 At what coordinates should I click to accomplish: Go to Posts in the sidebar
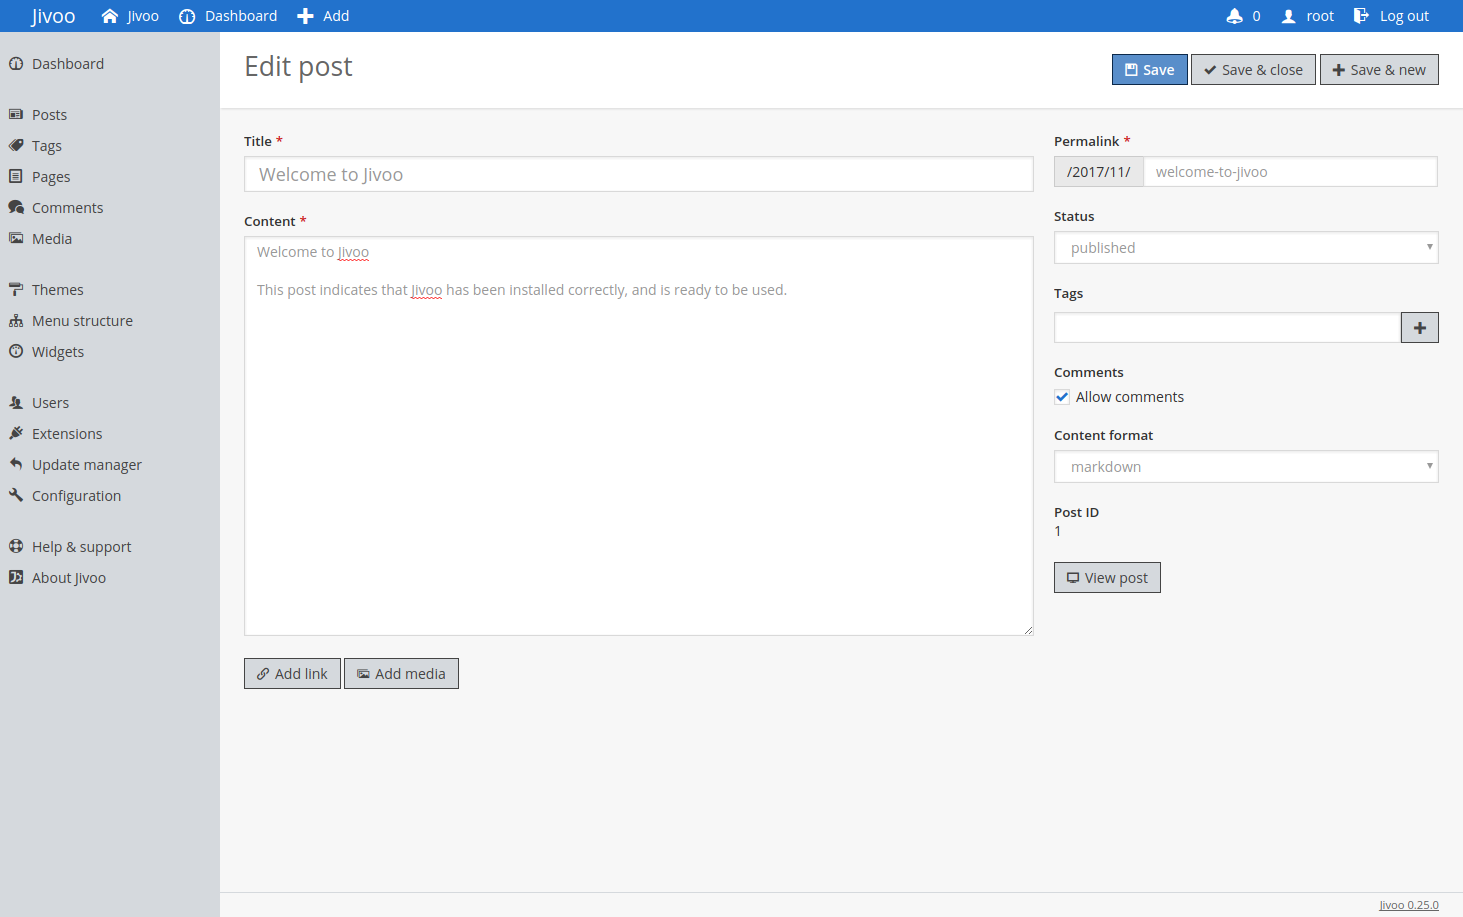click(x=49, y=115)
